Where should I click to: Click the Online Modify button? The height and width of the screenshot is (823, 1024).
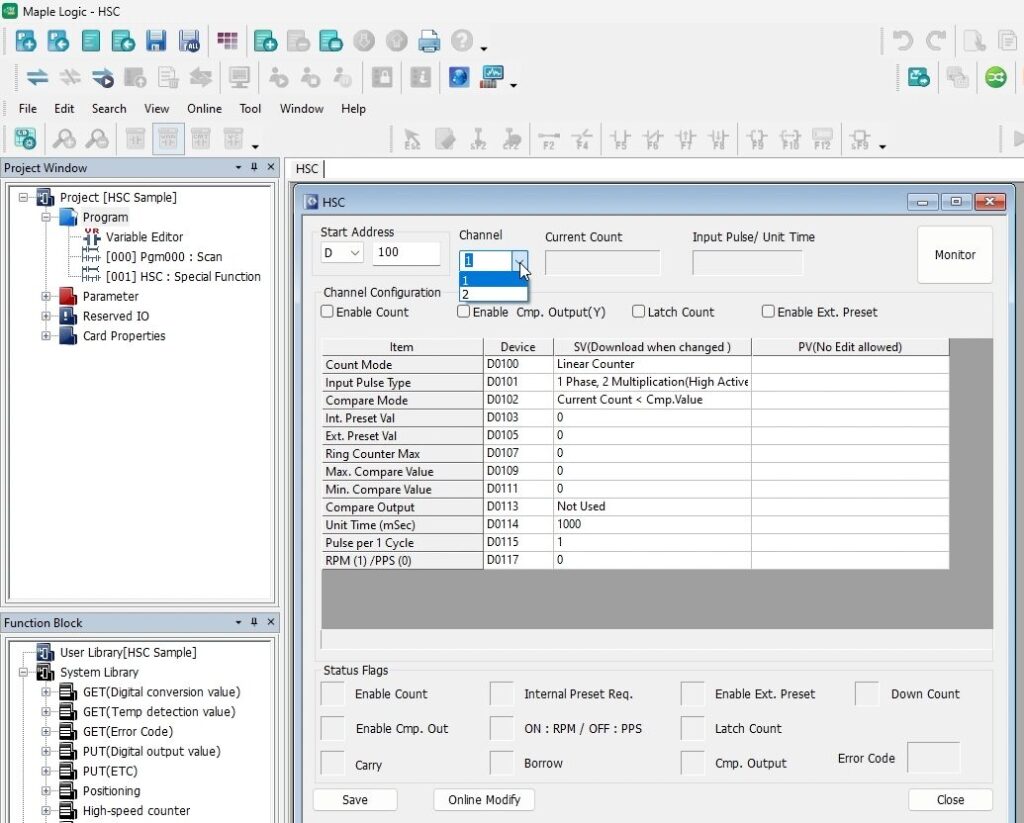click(484, 799)
